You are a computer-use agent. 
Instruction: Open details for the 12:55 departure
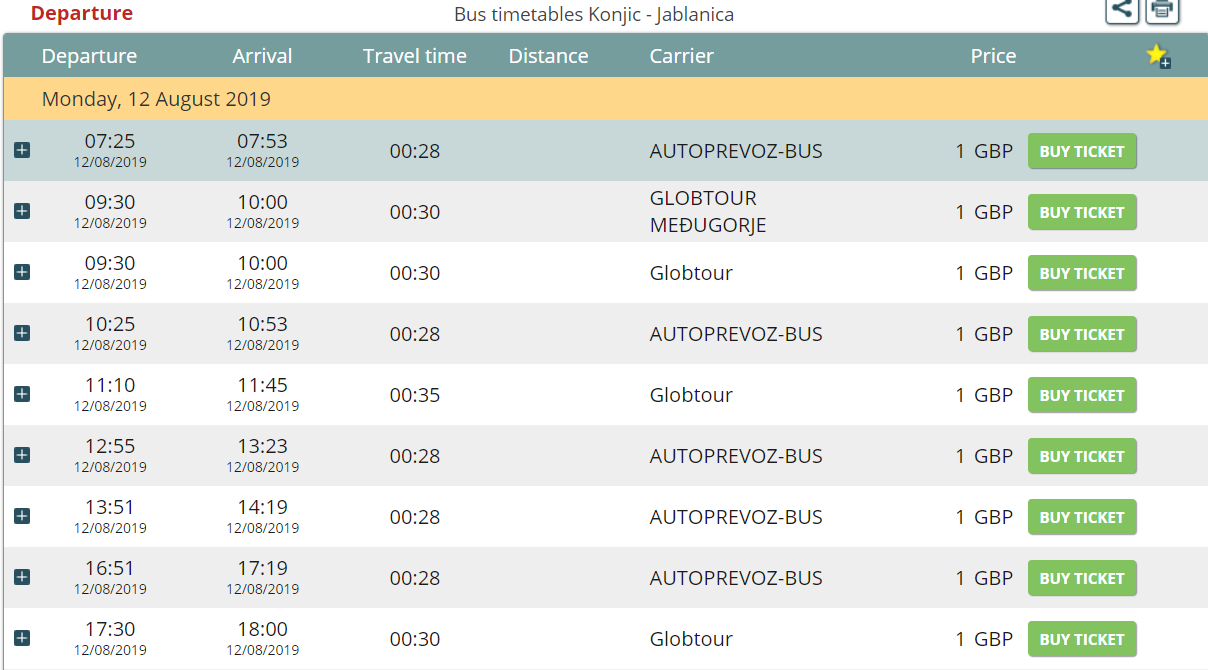pyautogui.click(x=22, y=455)
